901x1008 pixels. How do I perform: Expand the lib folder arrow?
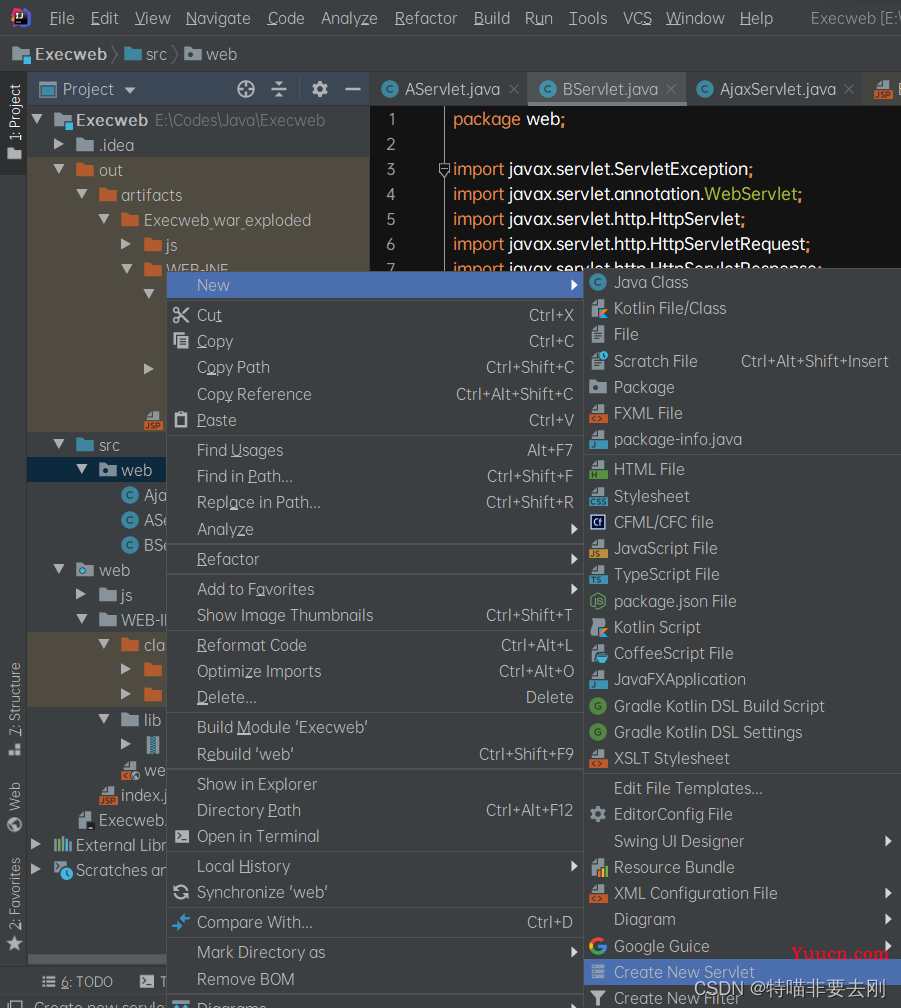[104, 719]
